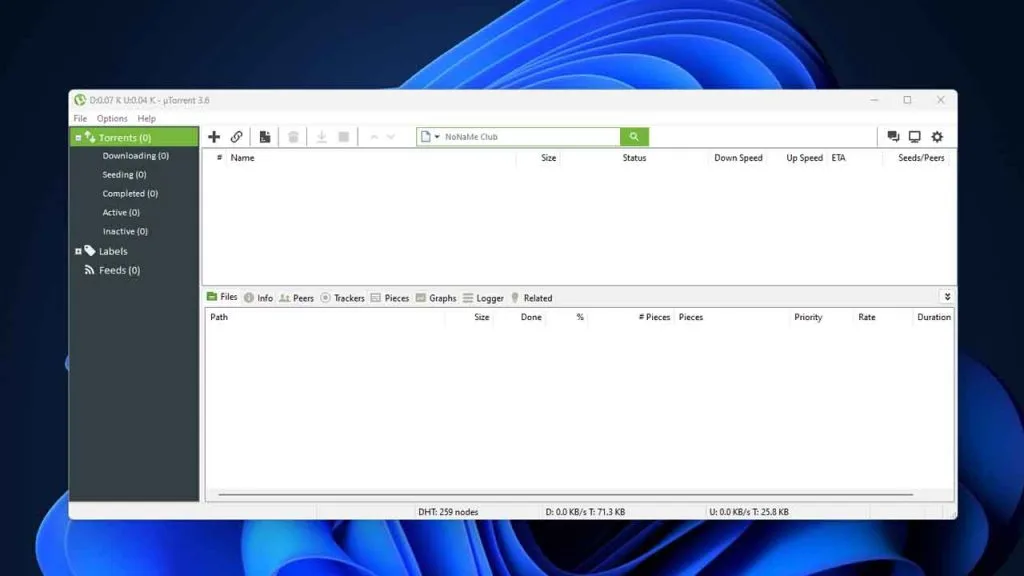Screen dimensions: 1024x576
Task: Click the % column header in Files
Action: tap(580, 317)
